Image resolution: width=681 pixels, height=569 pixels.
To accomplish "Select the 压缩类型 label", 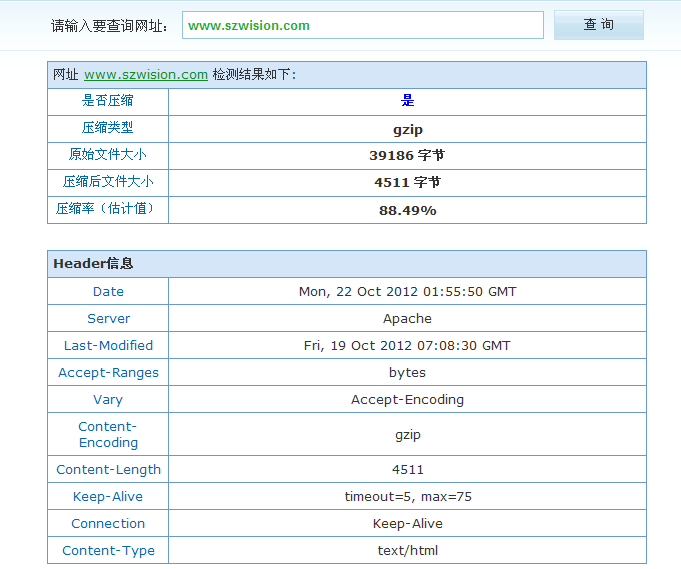I will 108,128.
